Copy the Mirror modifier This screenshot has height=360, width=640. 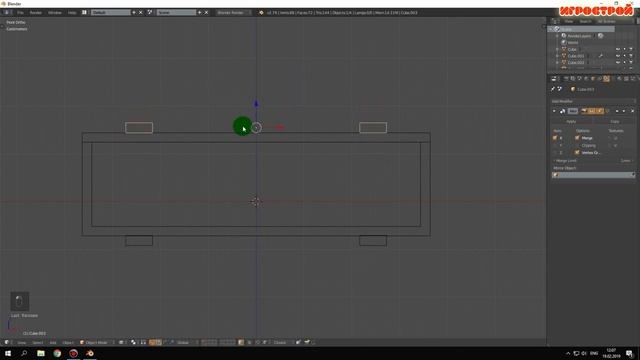(x=614, y=121)
